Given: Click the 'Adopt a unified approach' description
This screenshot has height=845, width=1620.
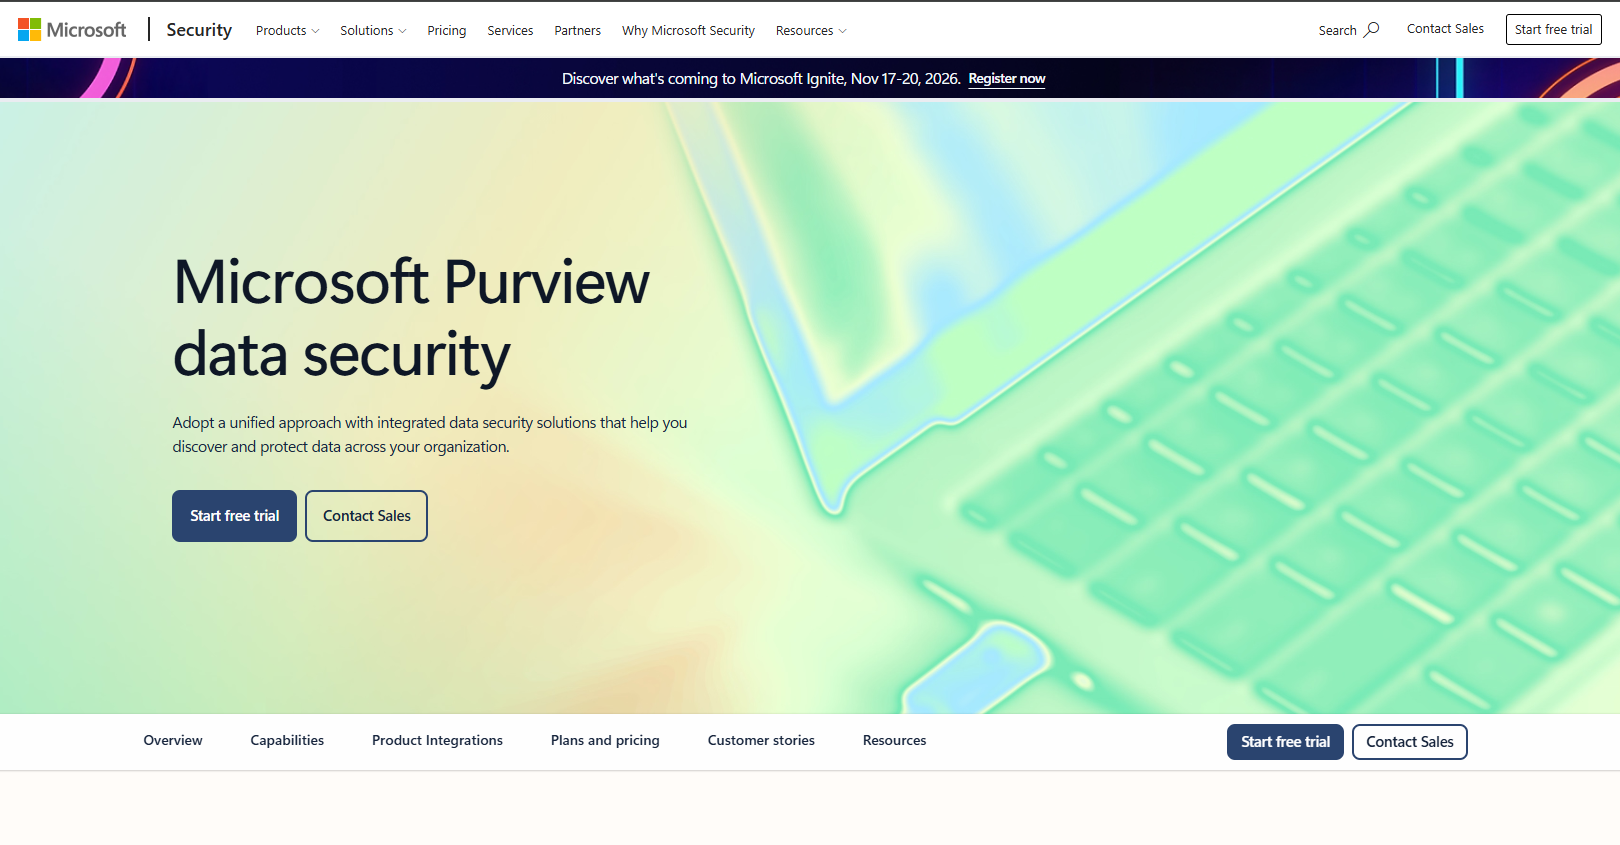Looking at the screenshot, I should 430,435.
